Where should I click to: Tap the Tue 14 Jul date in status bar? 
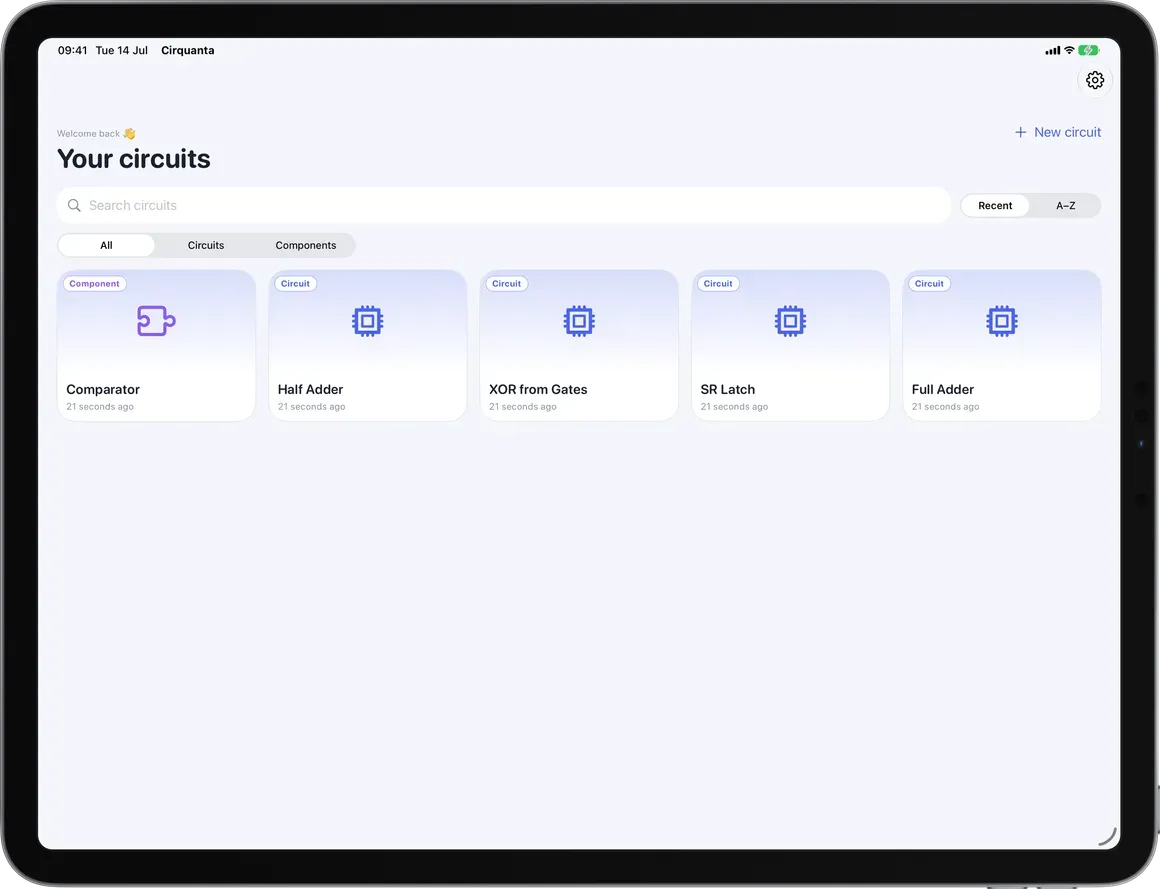pyautogui.click(x=121, y=50)
